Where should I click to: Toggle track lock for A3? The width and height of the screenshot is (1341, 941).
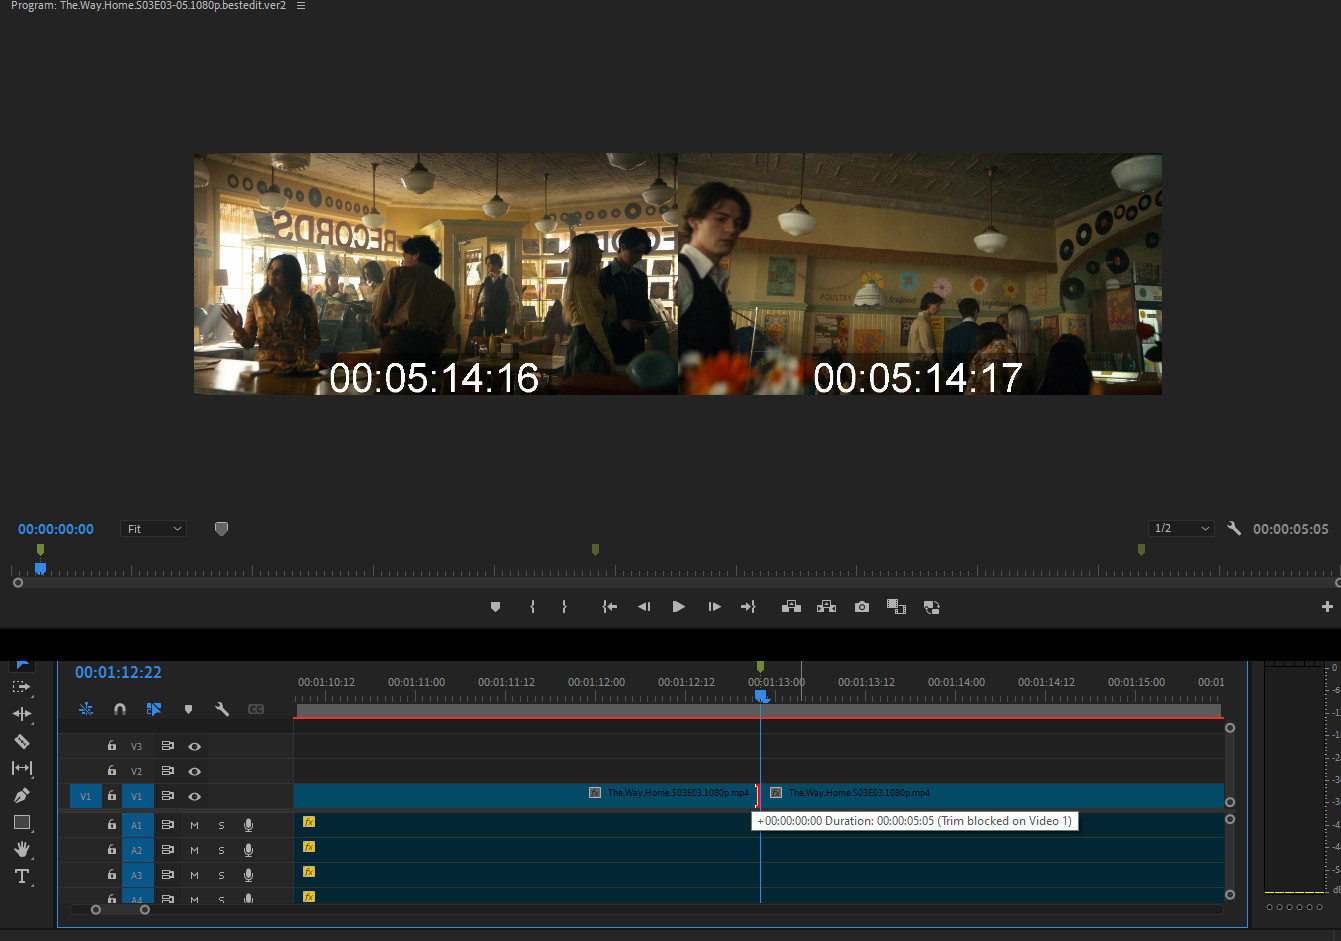112,875
